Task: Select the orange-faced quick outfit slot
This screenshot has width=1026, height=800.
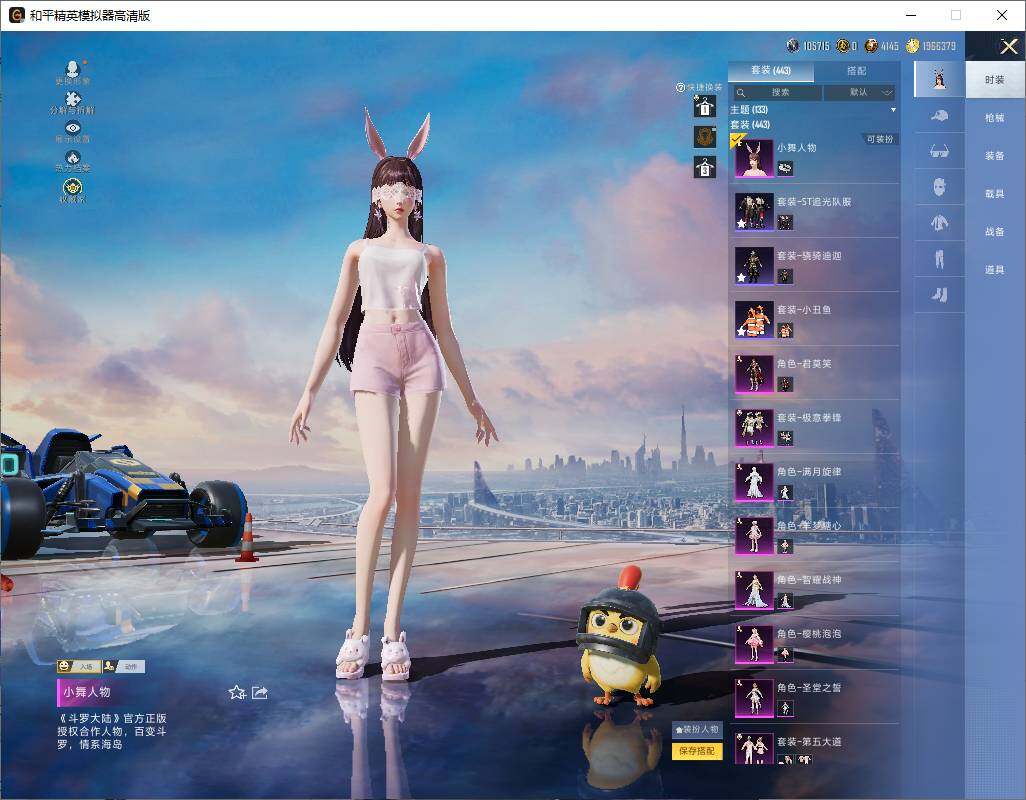Action: [705, 137]
